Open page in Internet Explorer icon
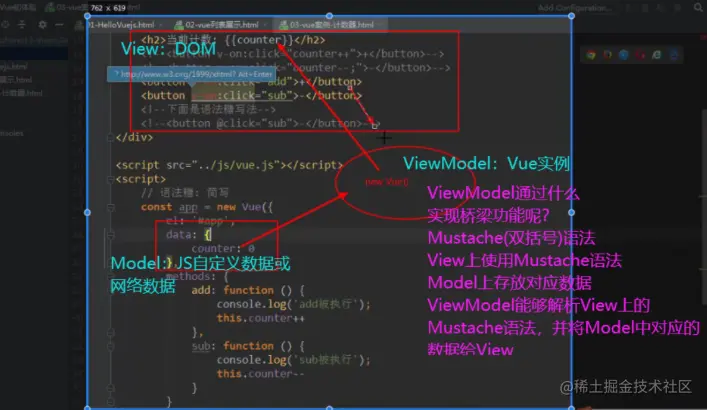Viewport: 707px width, 410px height. (x=656, y=55)
